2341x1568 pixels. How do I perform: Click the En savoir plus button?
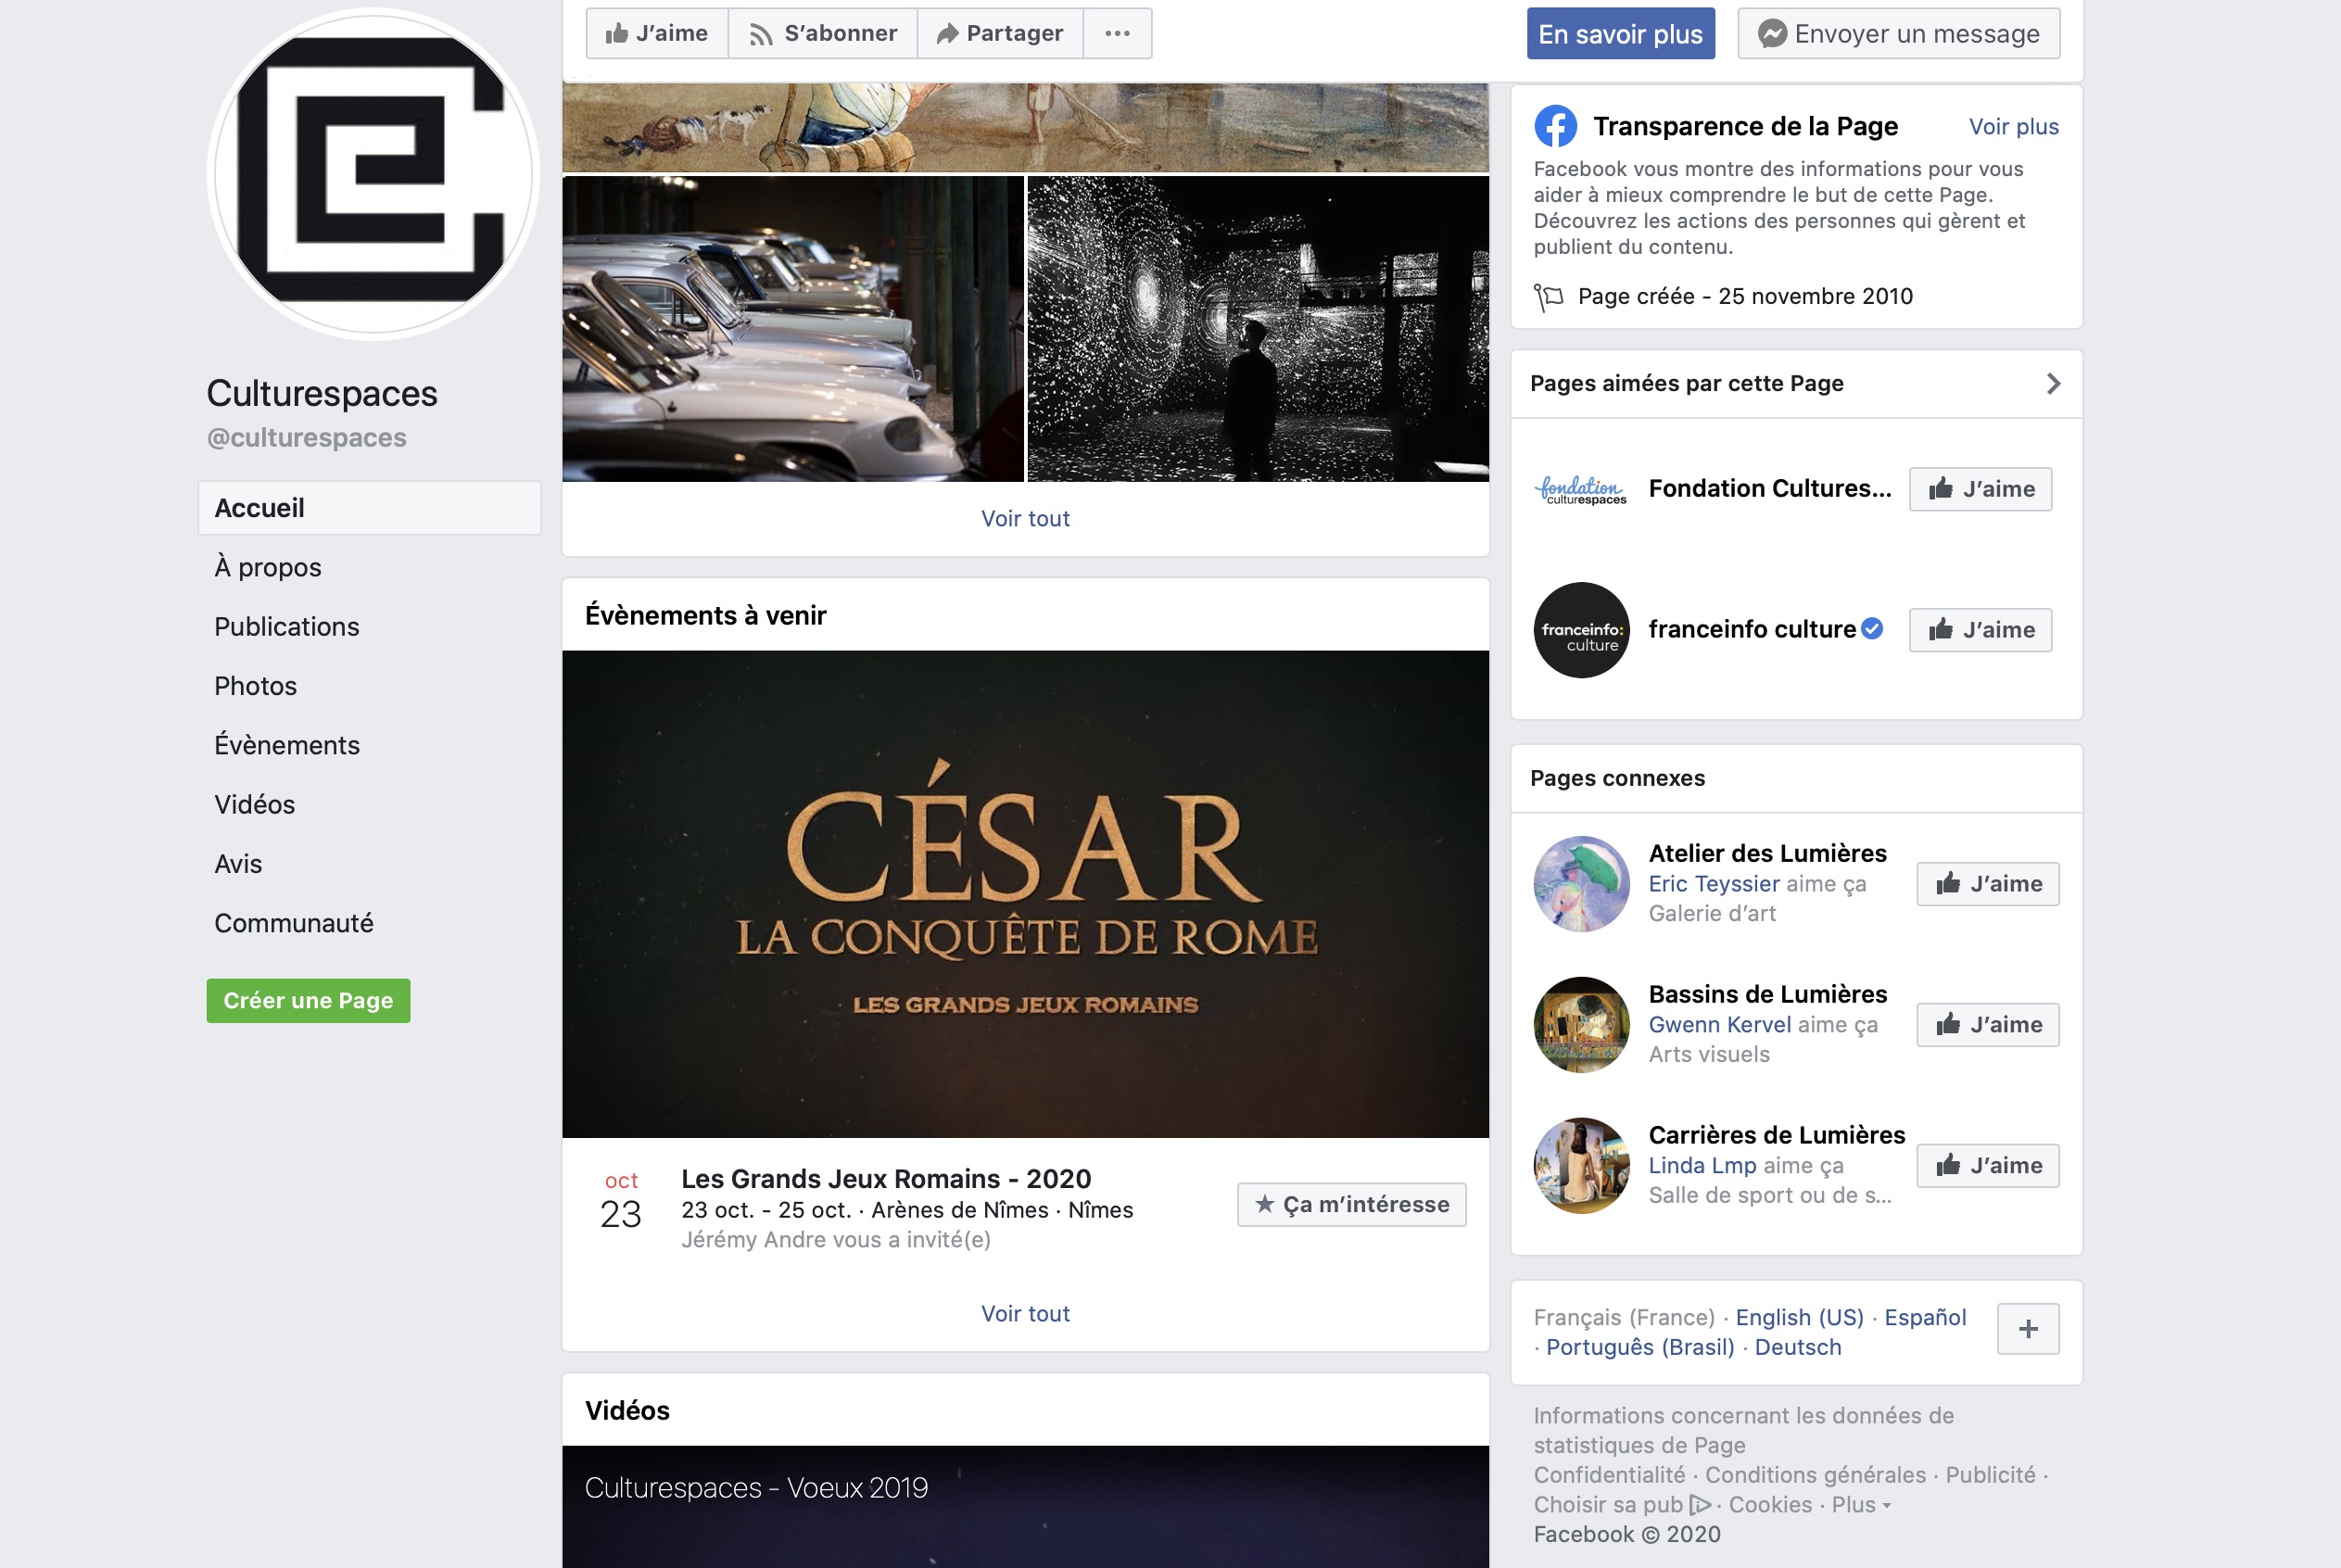click(x=1620, y=34)
